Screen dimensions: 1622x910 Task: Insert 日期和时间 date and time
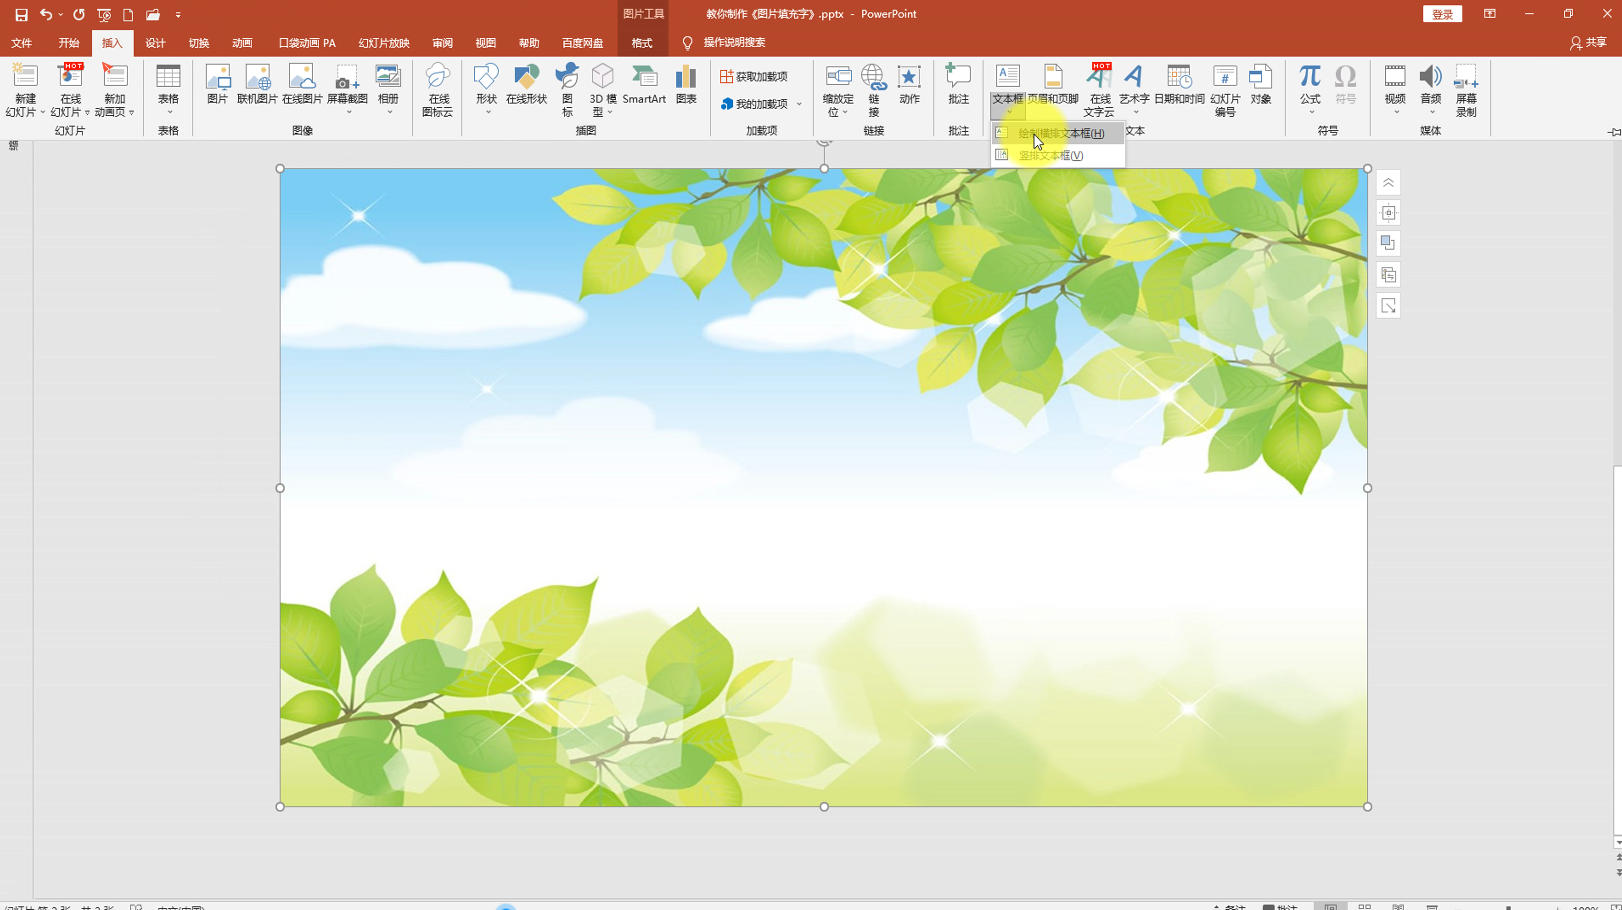[1179, 84]
